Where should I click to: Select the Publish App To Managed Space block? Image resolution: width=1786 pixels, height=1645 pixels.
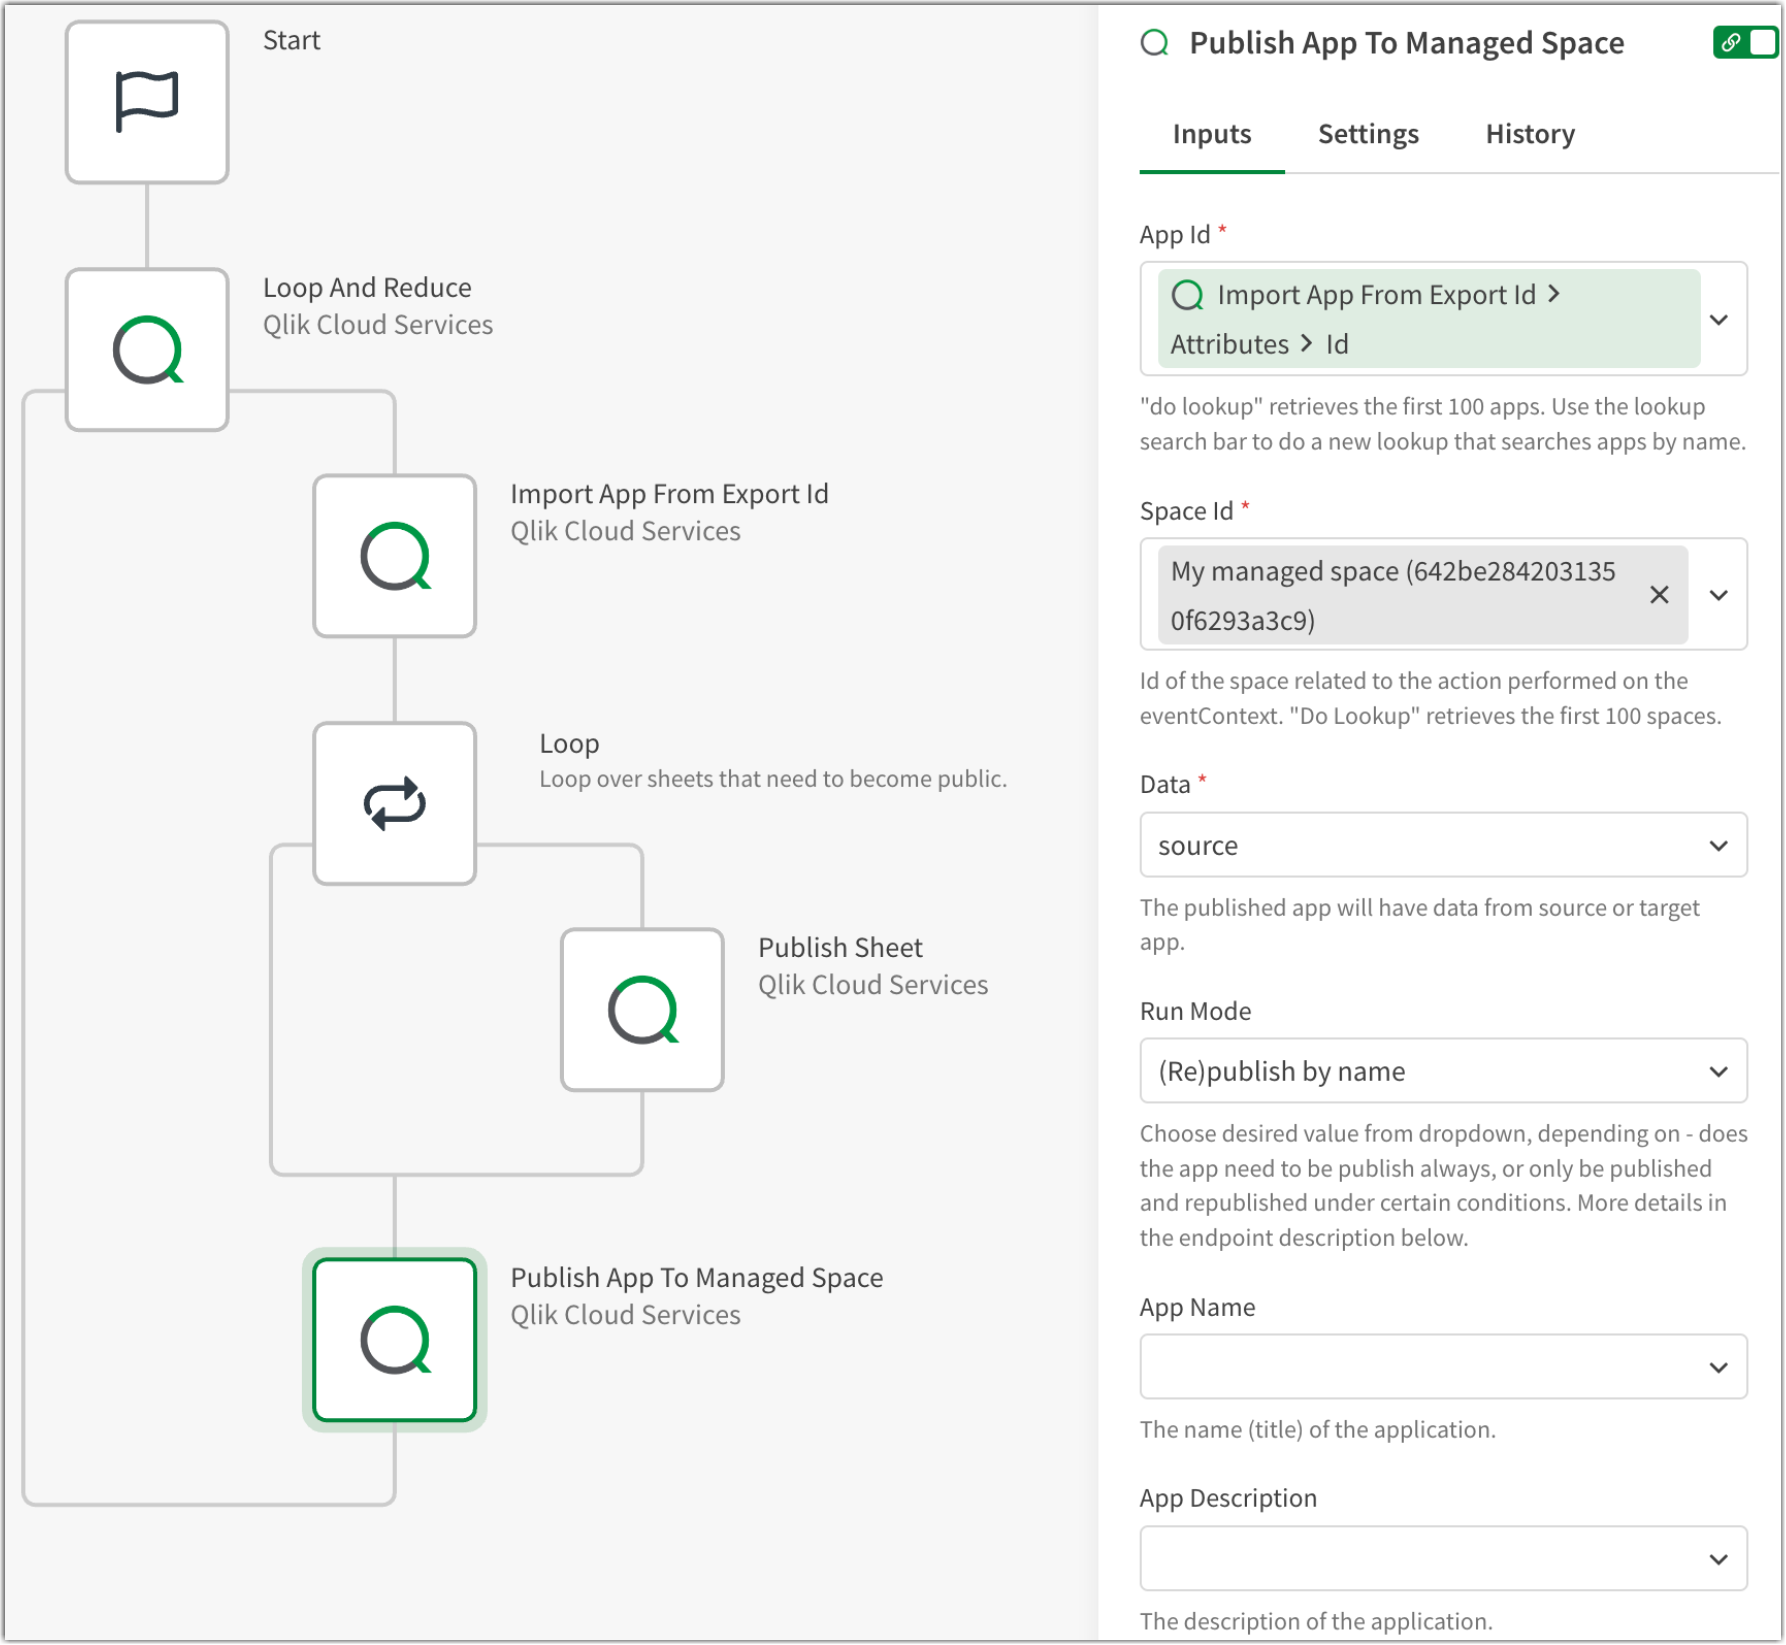(394, 1340)
